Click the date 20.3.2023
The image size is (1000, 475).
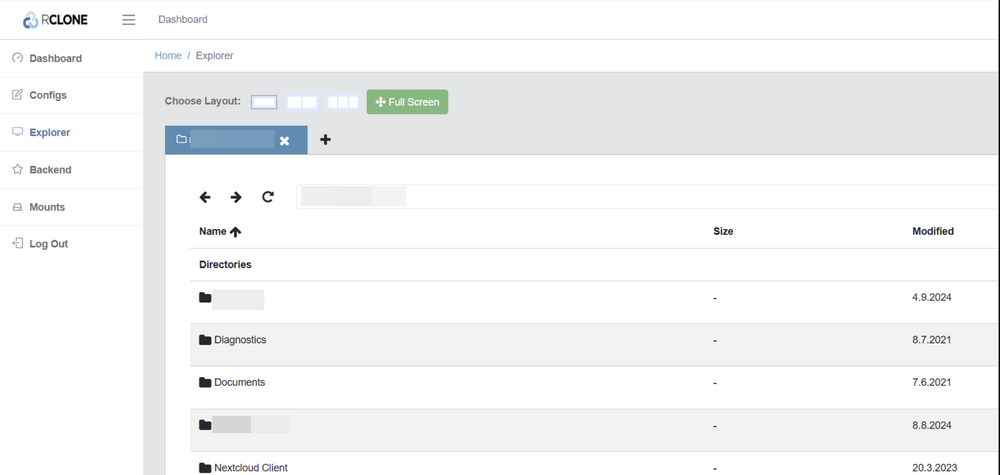tap(934, 468)
